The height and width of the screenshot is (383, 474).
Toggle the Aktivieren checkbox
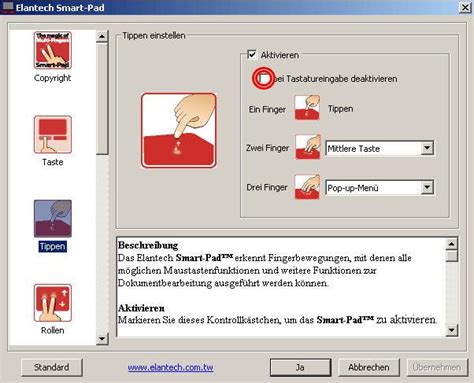[252, 54]
